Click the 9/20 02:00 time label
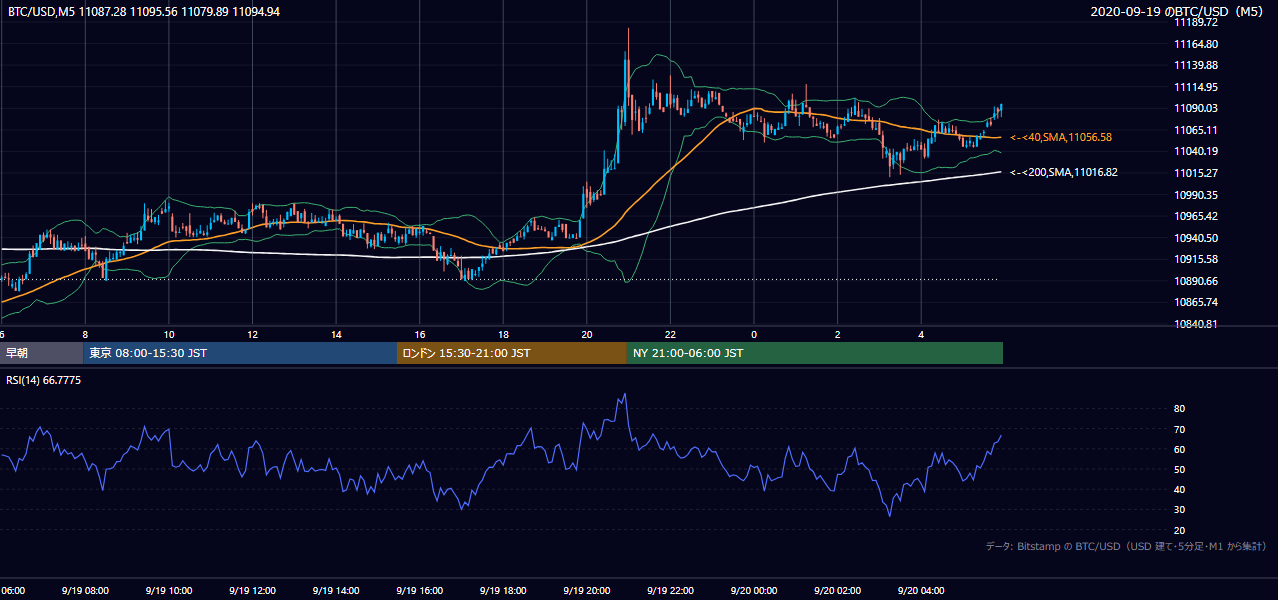The image size is (1278, 600). [837, 590]
